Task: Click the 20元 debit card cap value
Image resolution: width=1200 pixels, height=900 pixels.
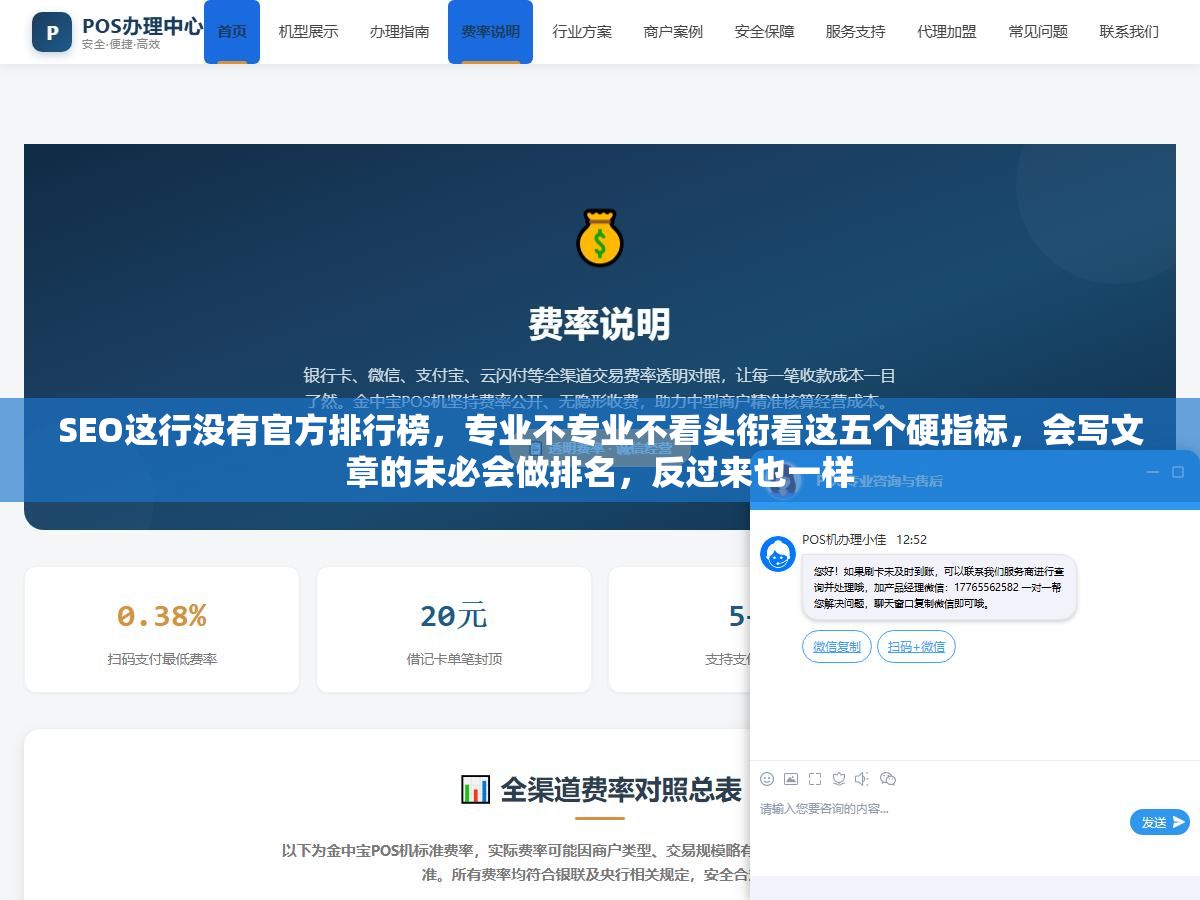Action: [454, 616]
